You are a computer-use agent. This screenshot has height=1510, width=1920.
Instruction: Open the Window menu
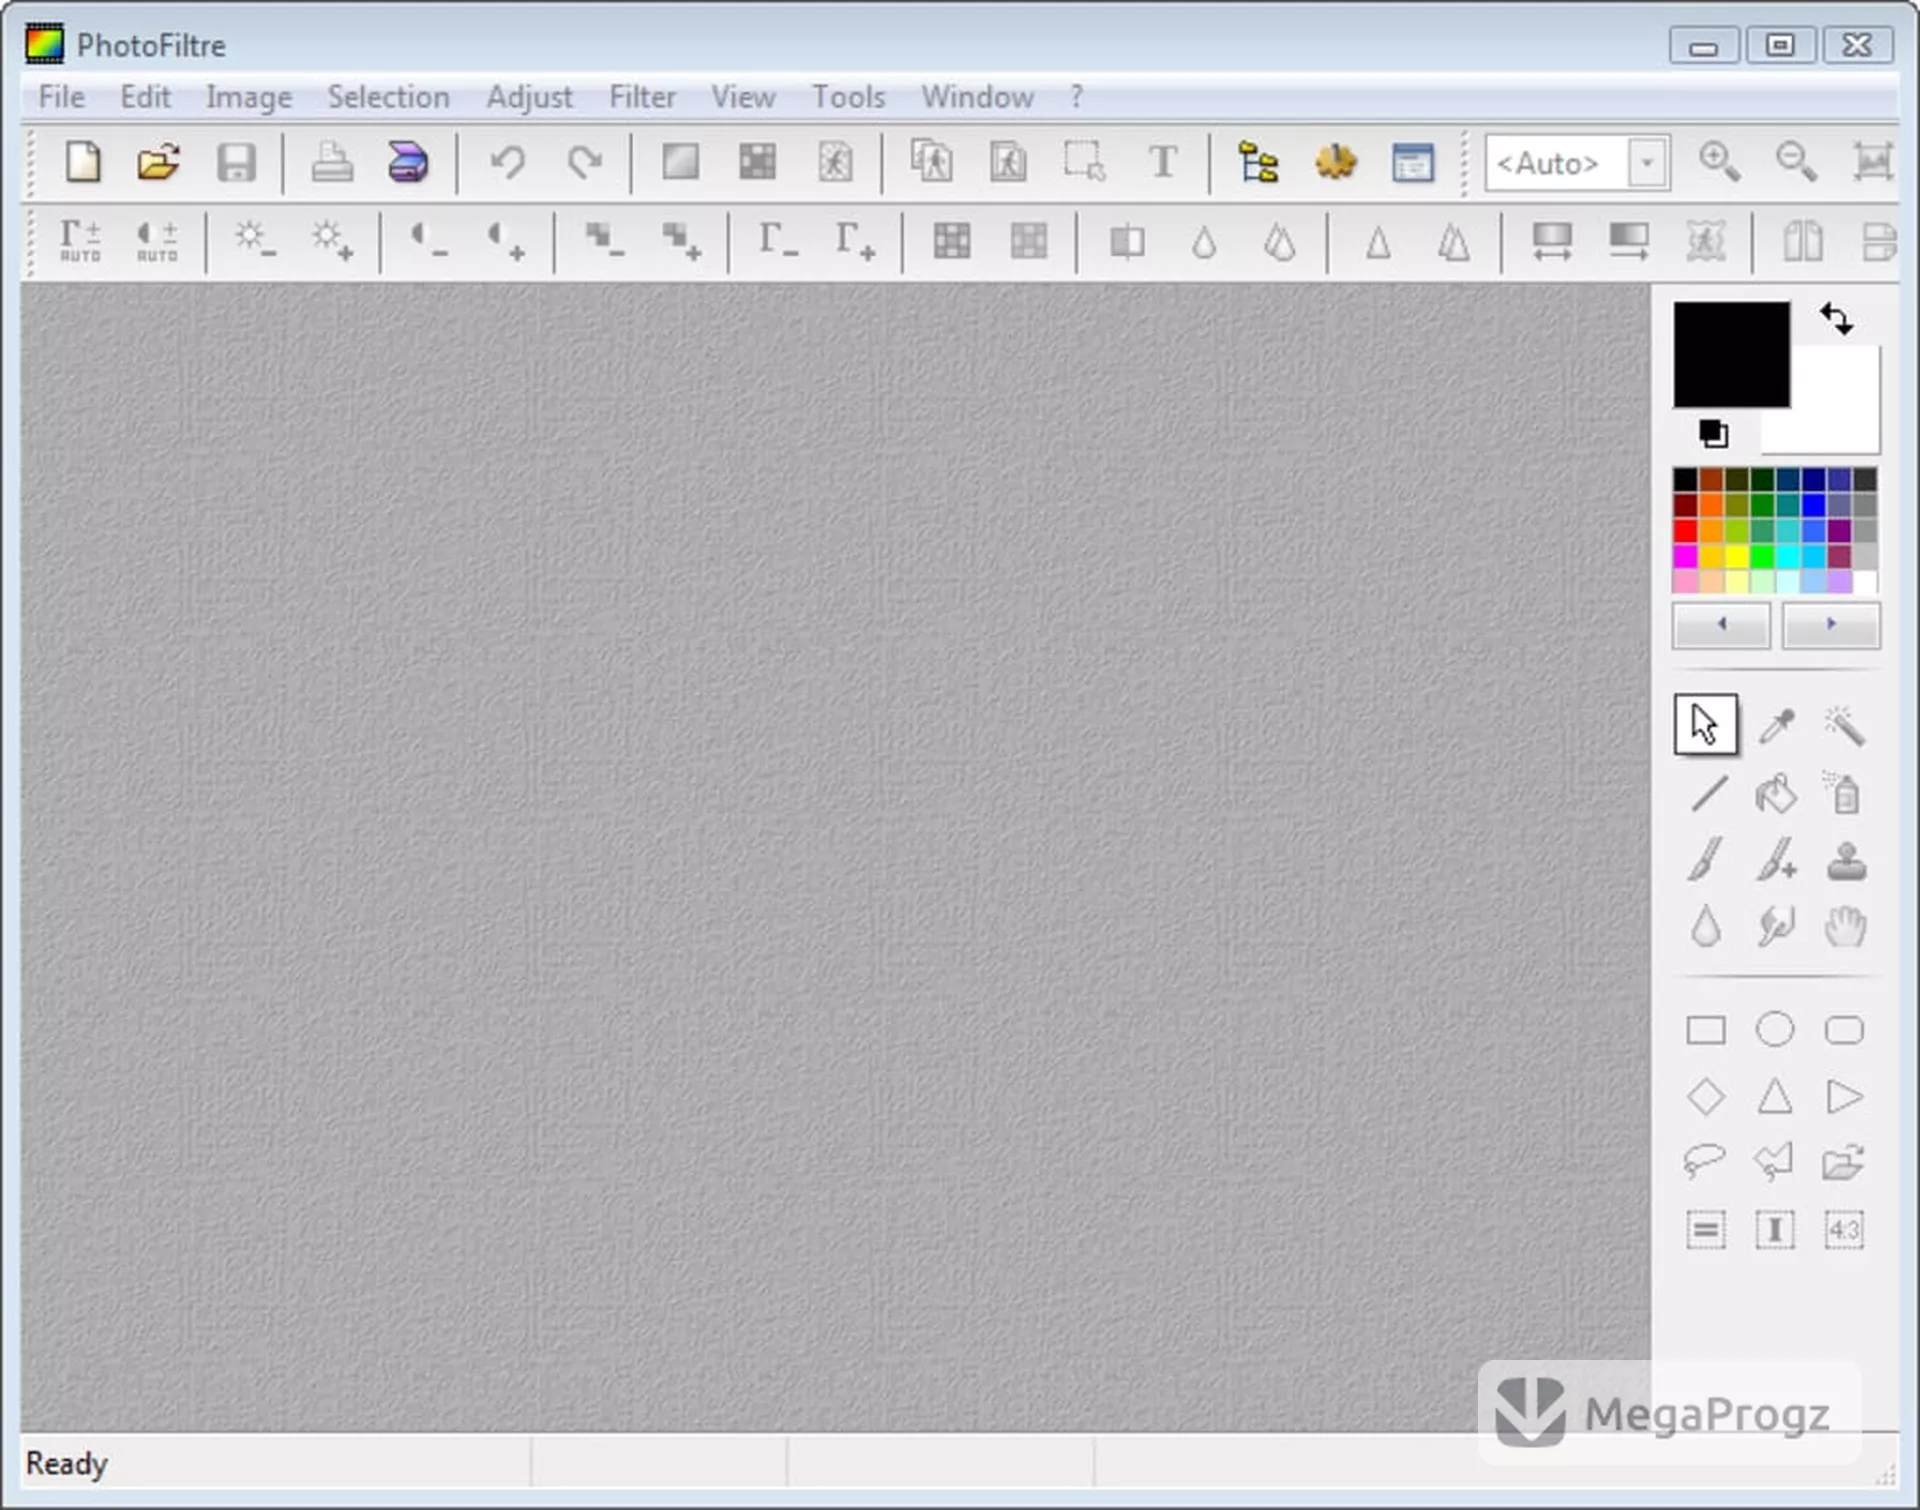click(977, 97)
